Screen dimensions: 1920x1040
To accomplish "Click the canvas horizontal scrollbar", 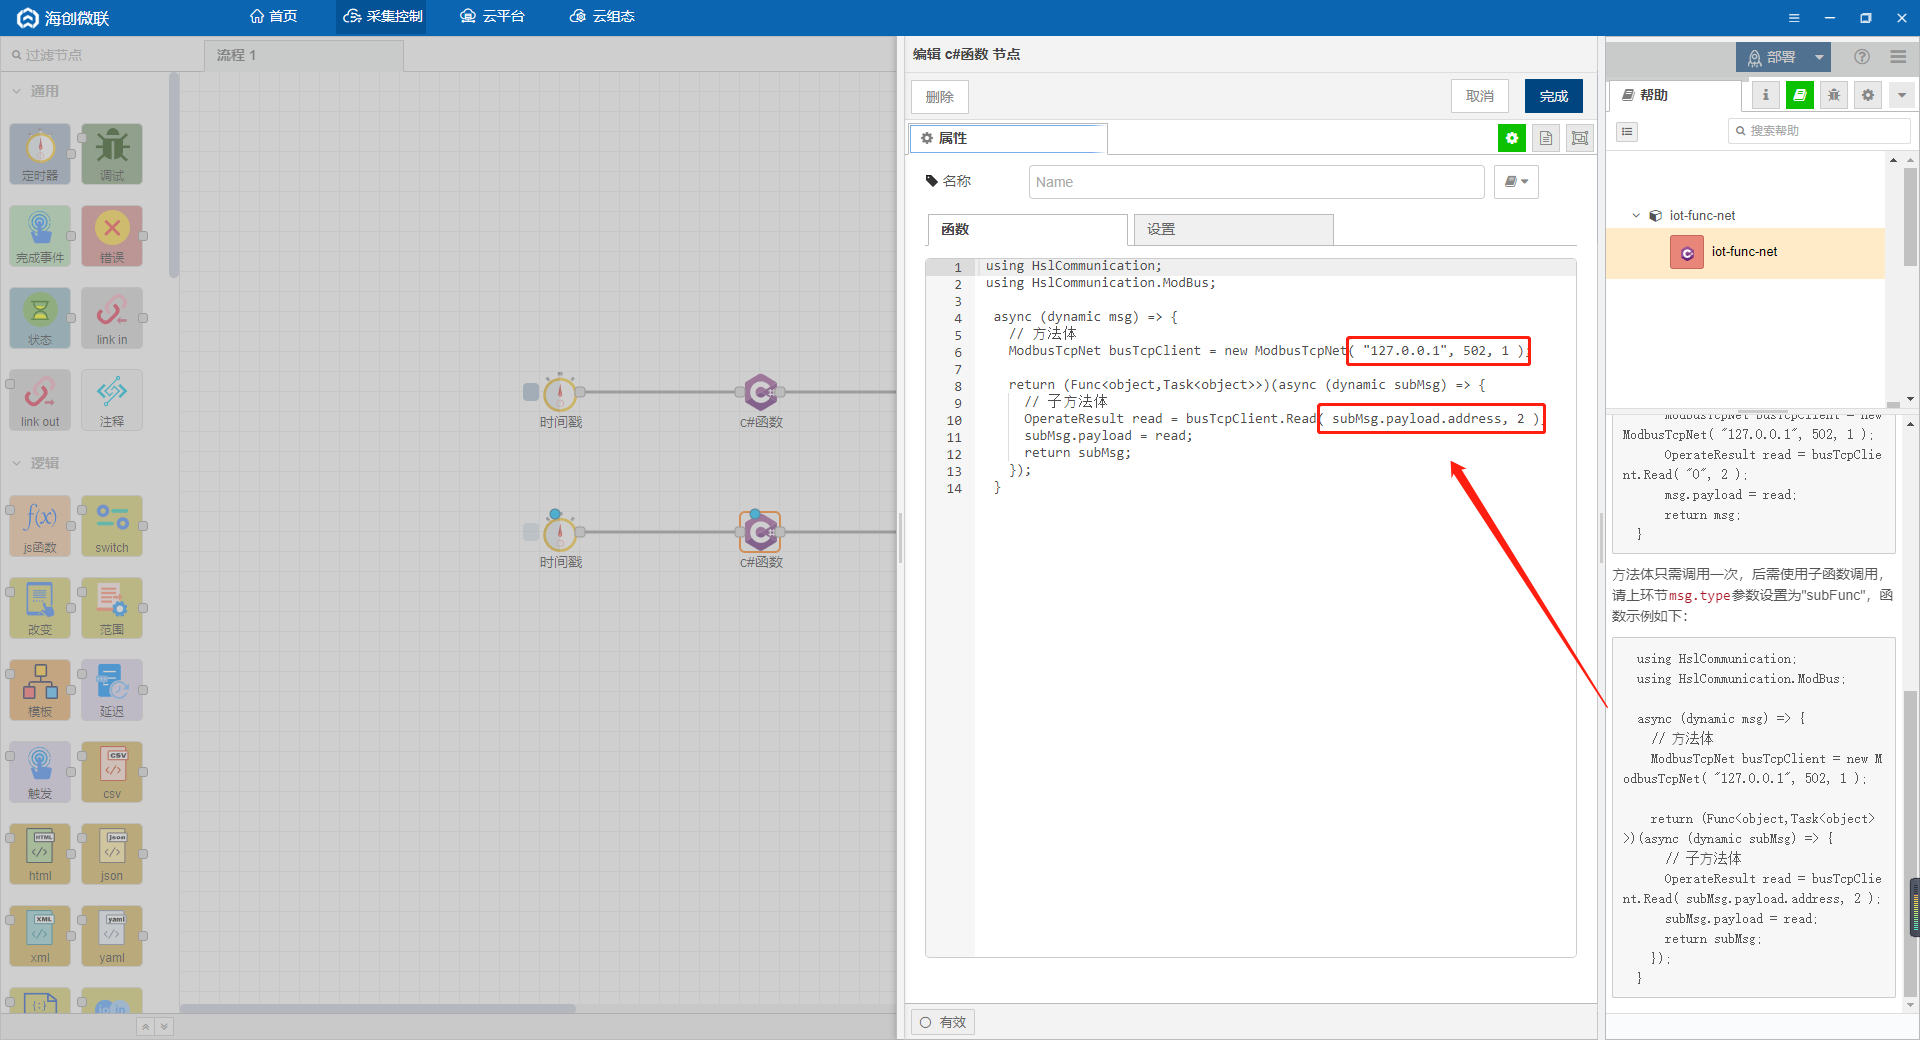I will click(378, 1008).
